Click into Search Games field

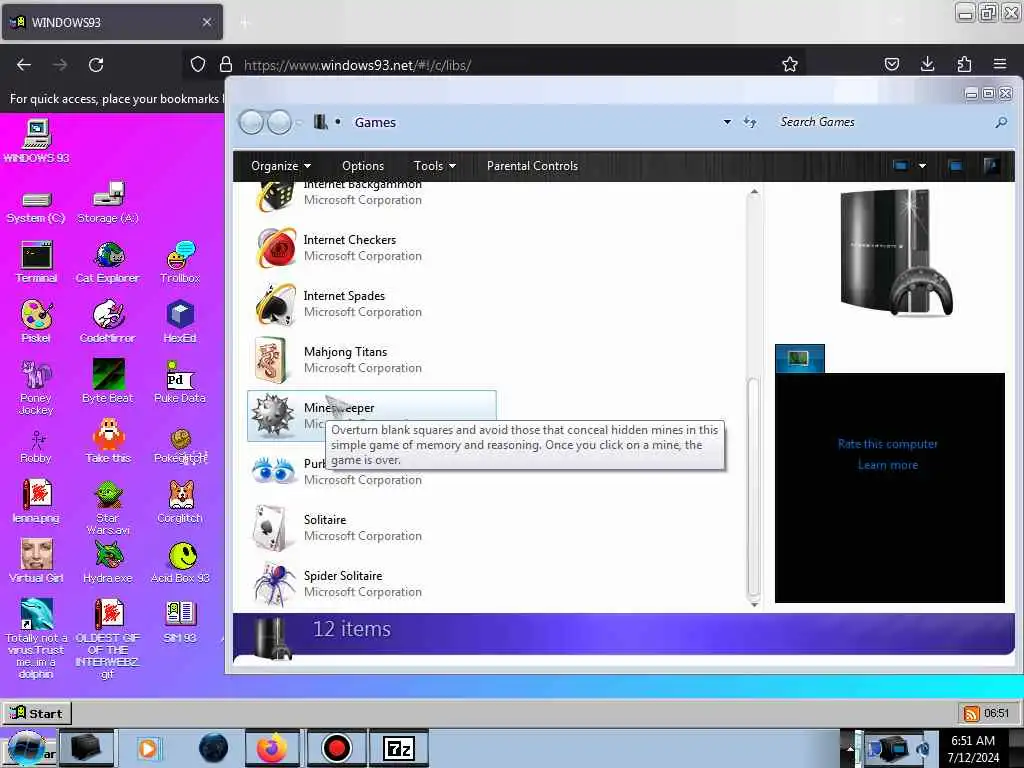tap(885, 122)
